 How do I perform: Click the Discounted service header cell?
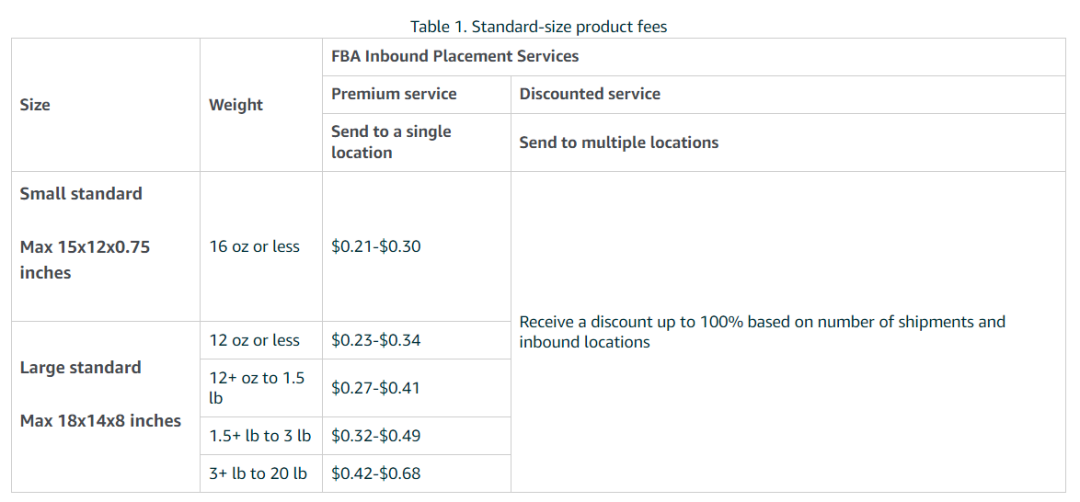(x=590, y=94)
